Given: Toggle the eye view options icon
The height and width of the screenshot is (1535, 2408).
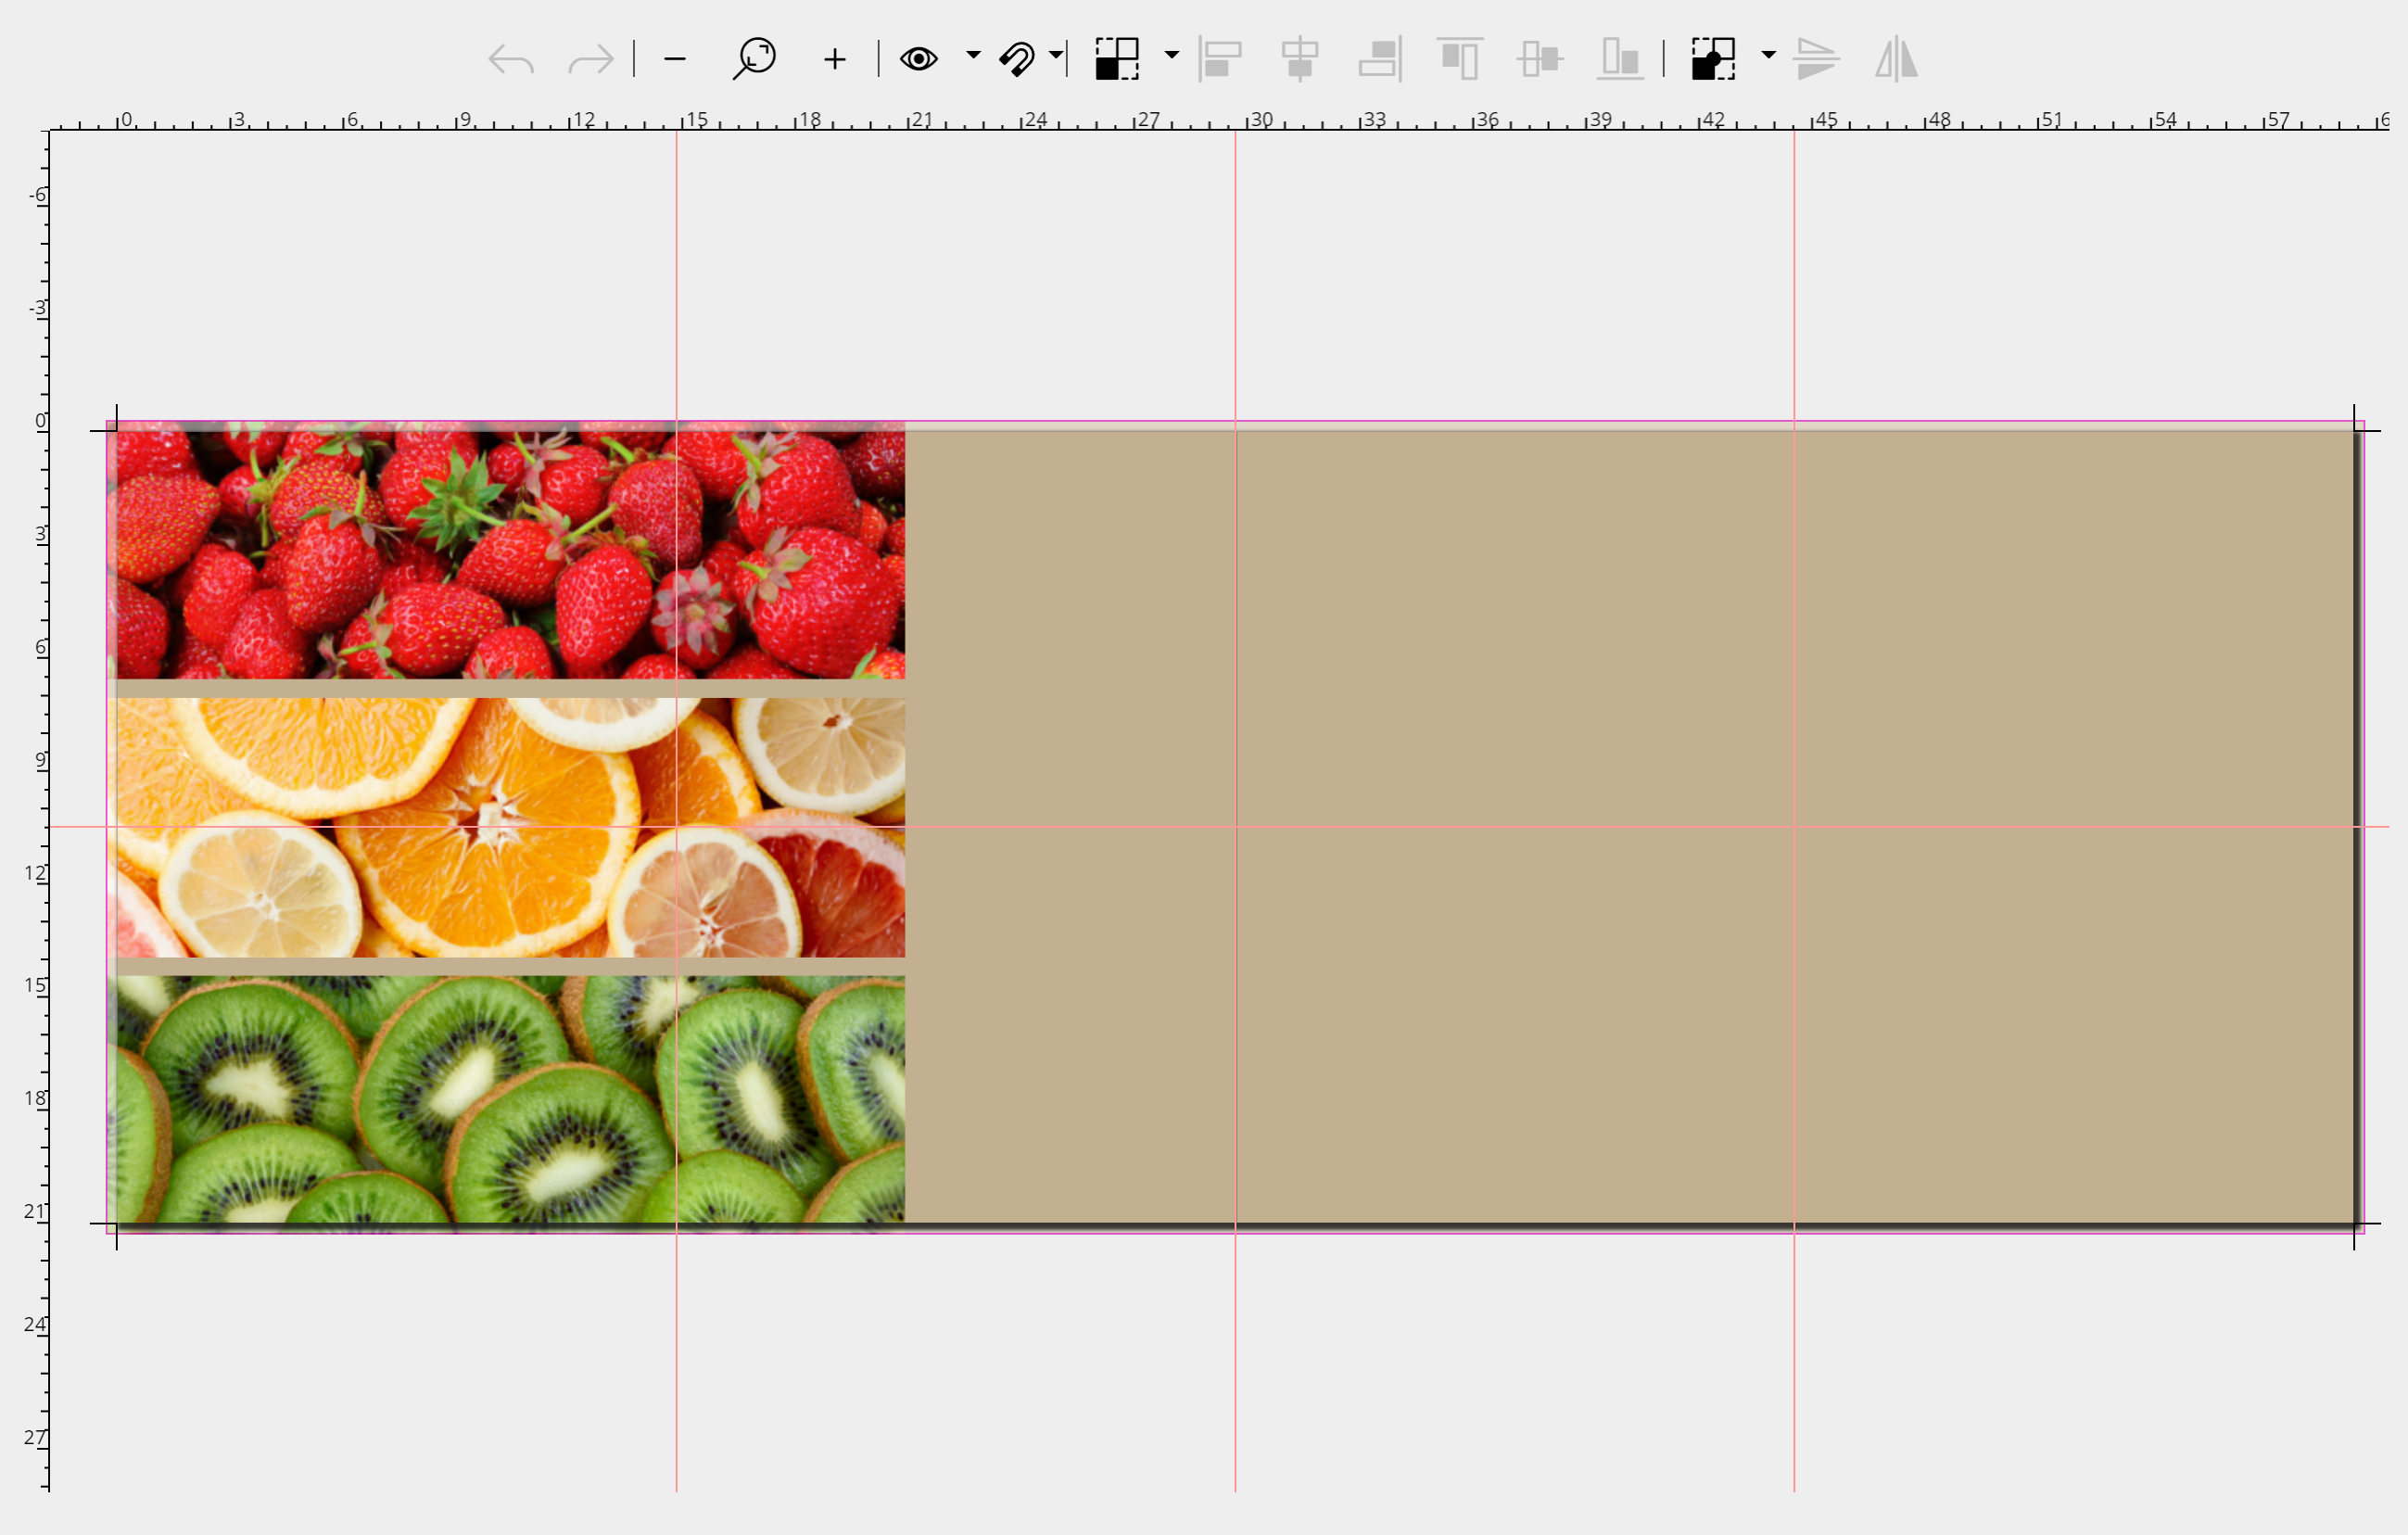Looking at the screenshot, I should point(918,60).
